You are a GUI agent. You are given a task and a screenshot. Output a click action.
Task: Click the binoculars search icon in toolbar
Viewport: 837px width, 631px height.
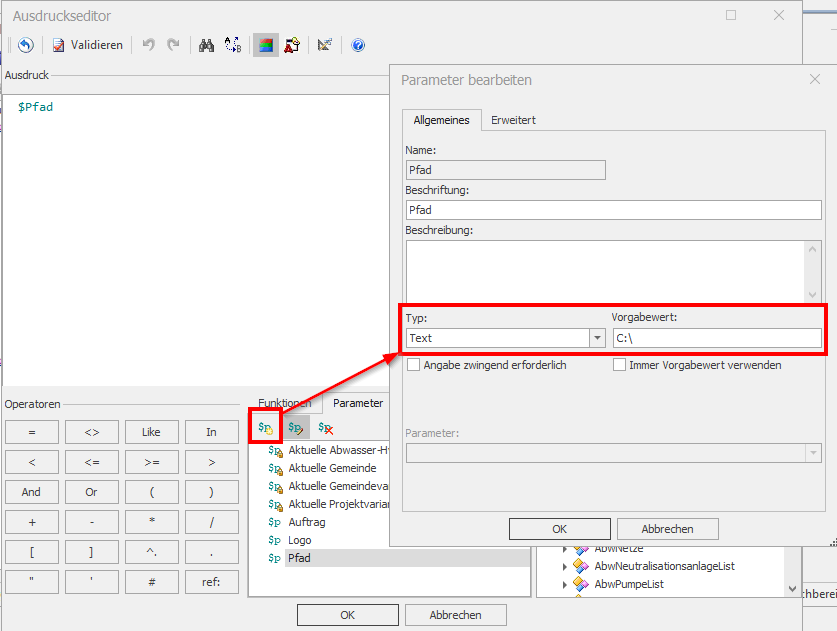(x=207, y=45)
